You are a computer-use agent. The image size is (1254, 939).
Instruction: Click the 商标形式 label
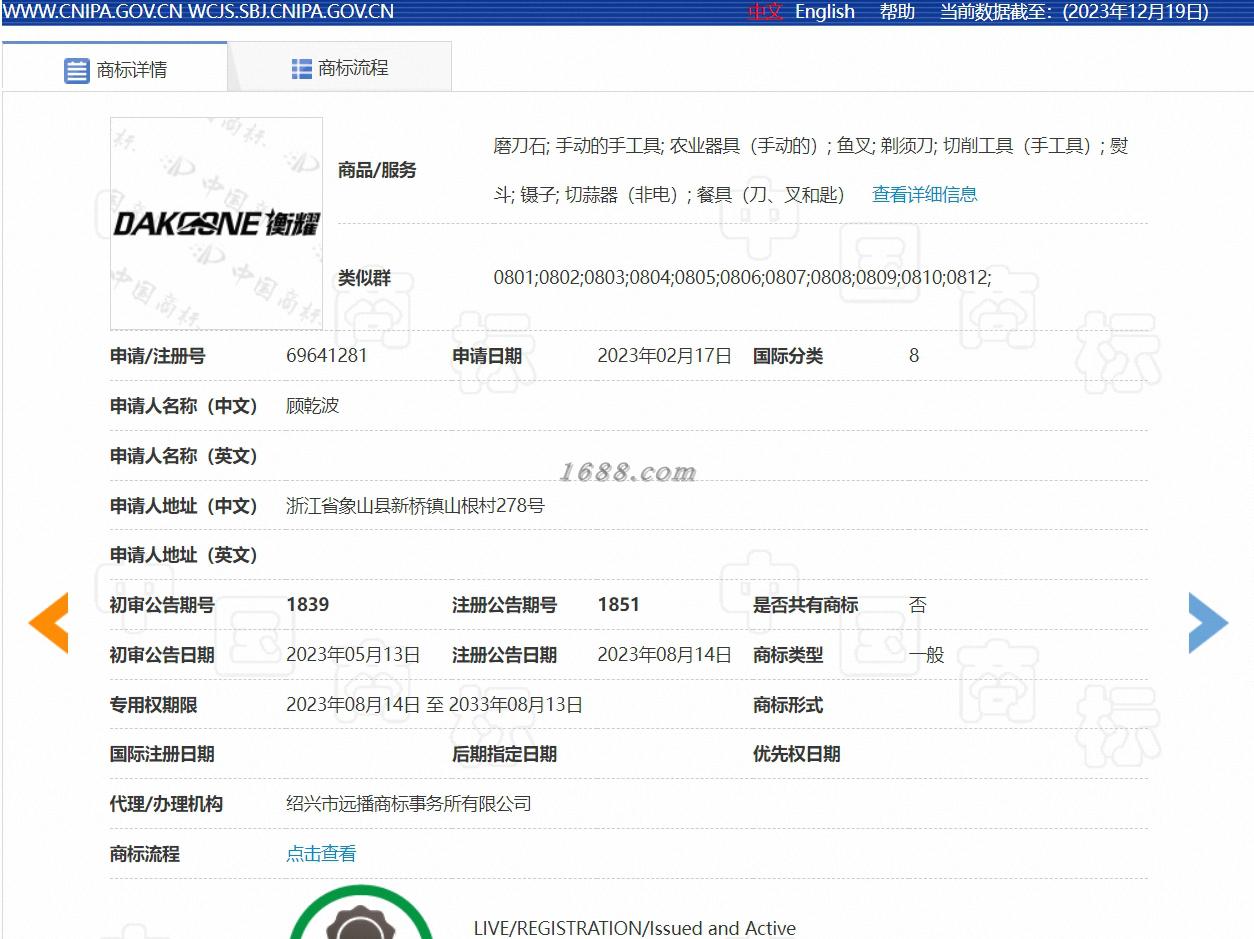coord(788,705)
